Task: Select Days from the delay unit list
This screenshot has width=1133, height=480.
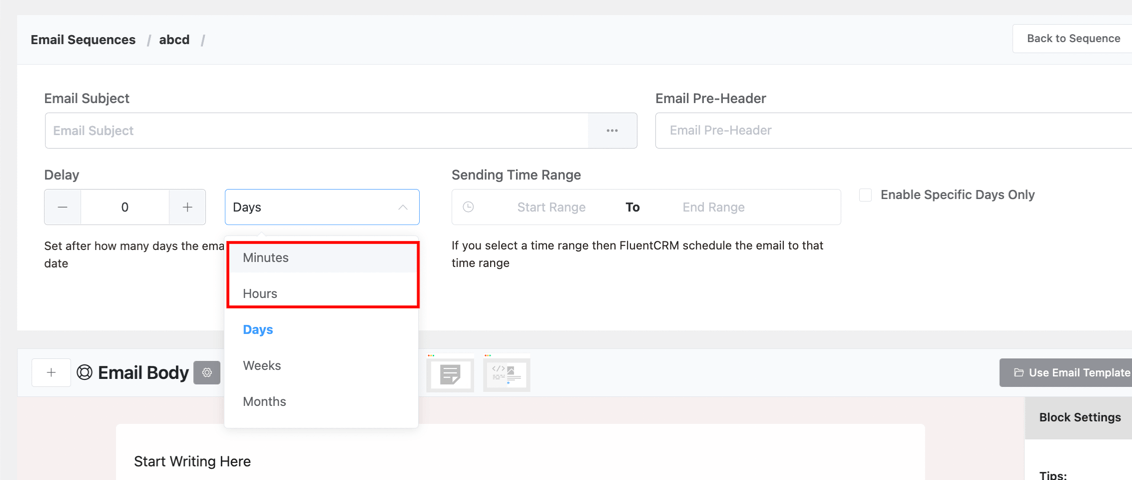Action: pos(322,330)
